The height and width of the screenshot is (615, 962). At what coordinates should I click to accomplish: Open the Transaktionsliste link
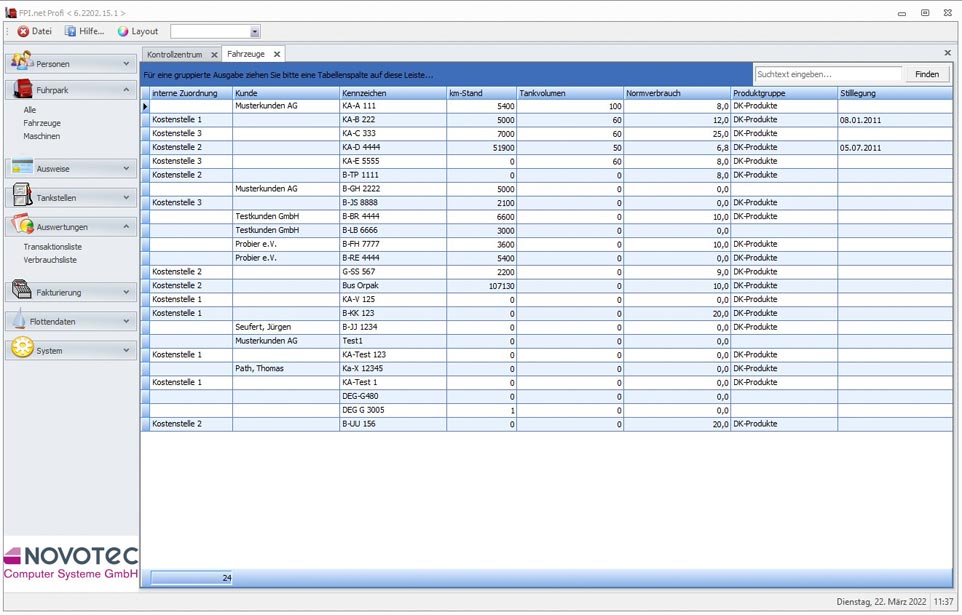(53, 247)
